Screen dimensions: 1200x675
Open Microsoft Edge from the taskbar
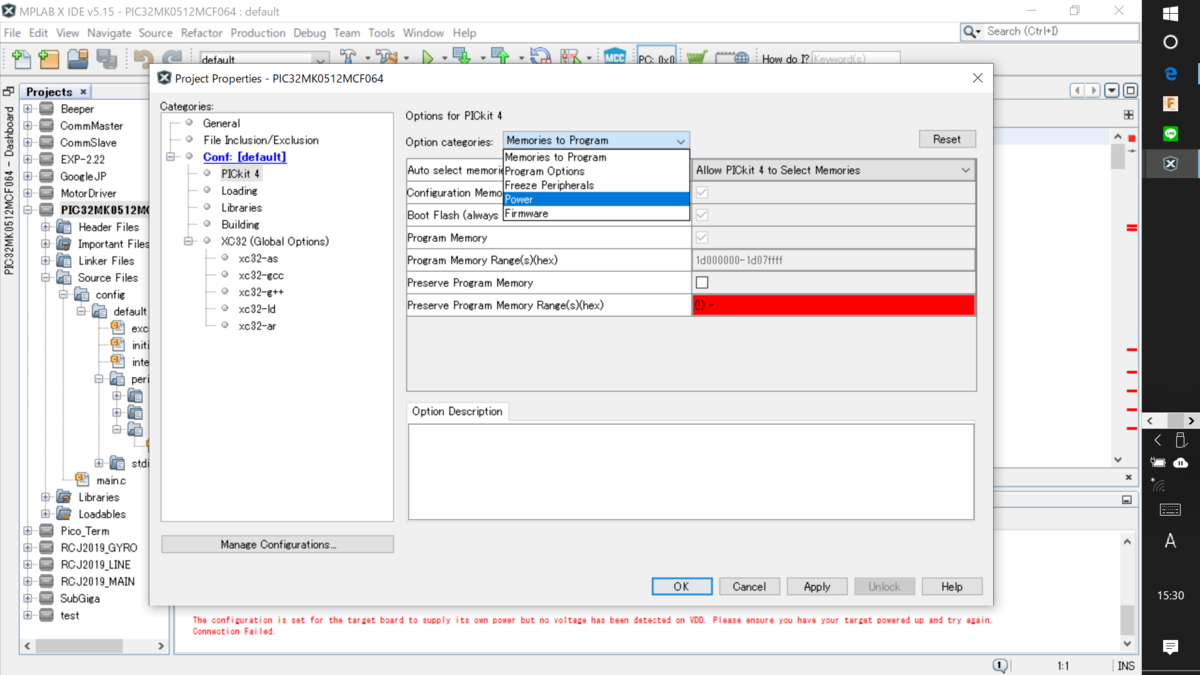coord(1171,73)
